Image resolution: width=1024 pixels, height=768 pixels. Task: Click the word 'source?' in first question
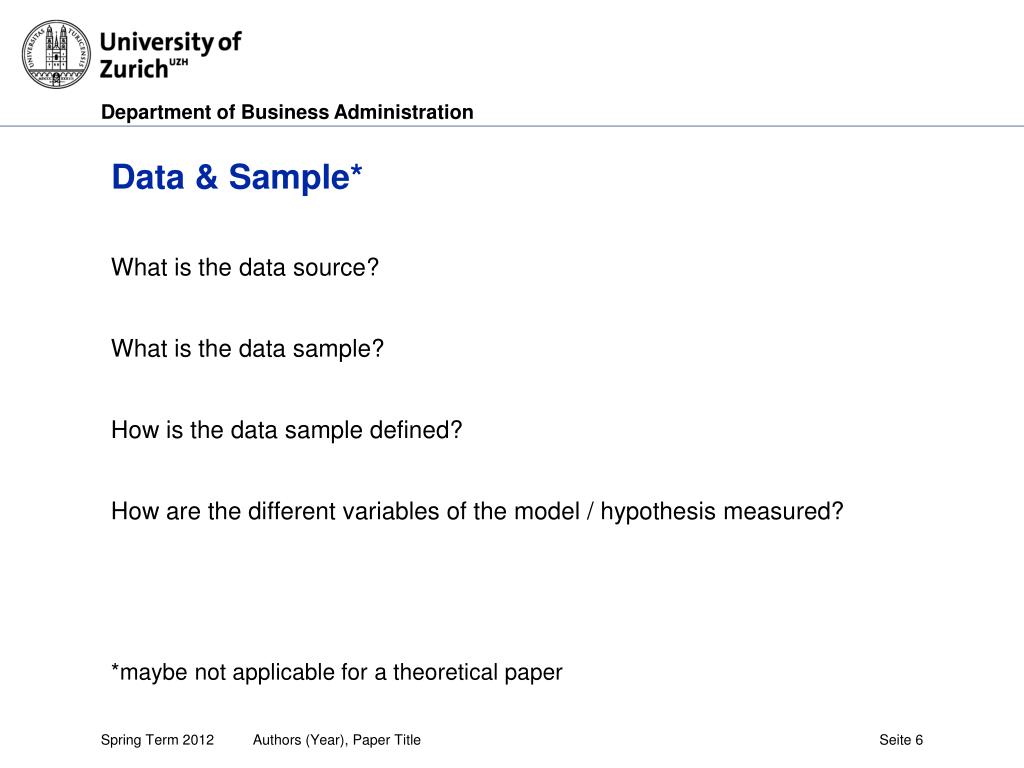point(336,268)
